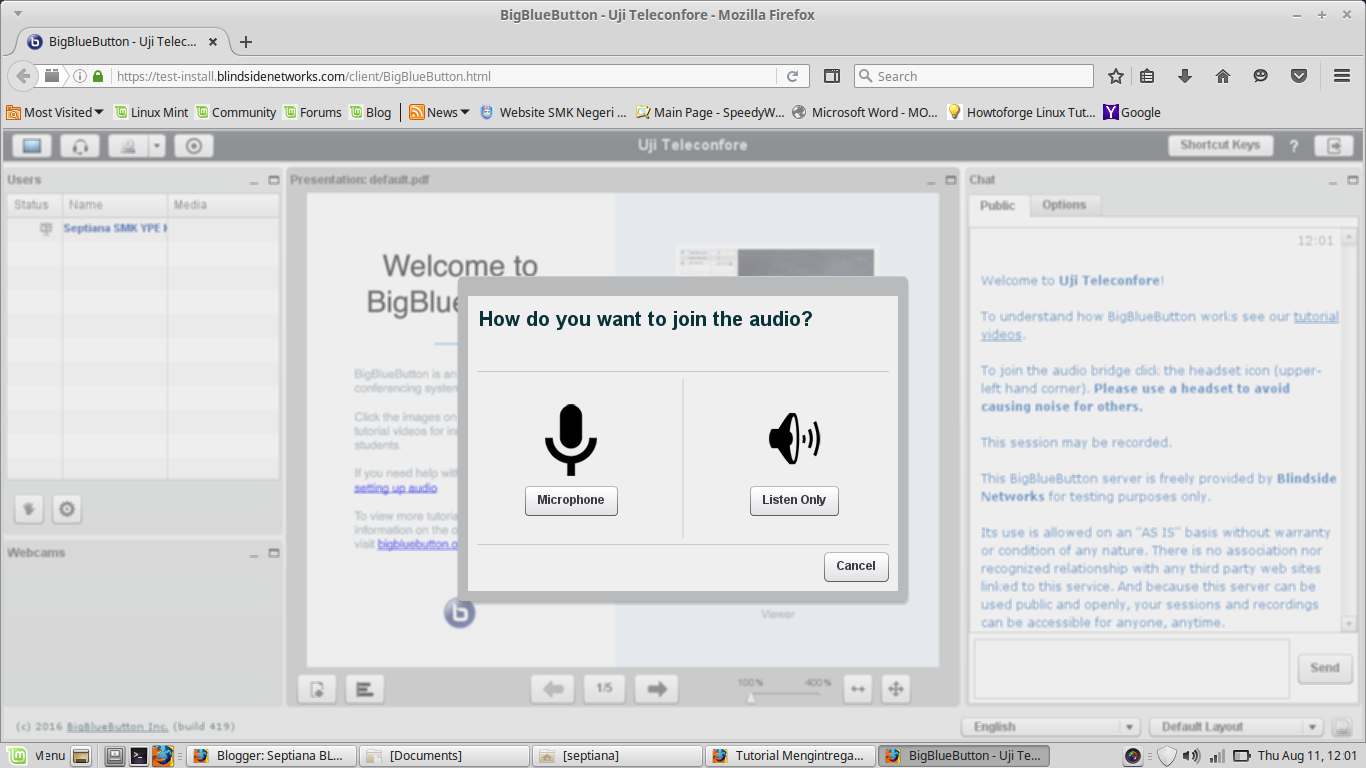Image resolution: width=1366 pixels, height=768 pixels.
Task: Click the chat message input box
Action: tap(1132, 668)
